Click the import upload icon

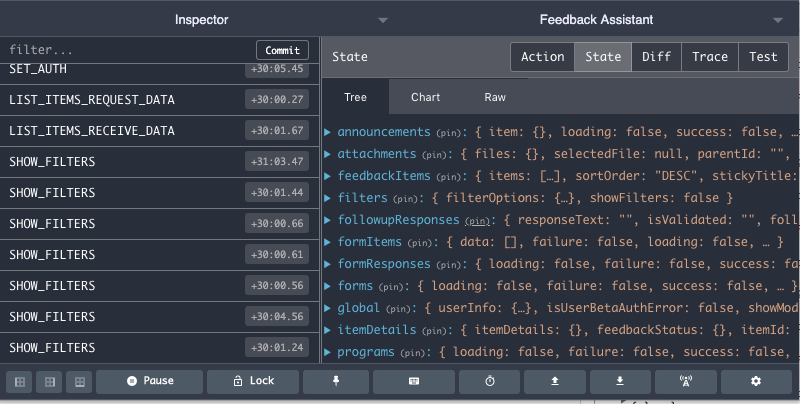pyautogui.click(x=555, y=382)
